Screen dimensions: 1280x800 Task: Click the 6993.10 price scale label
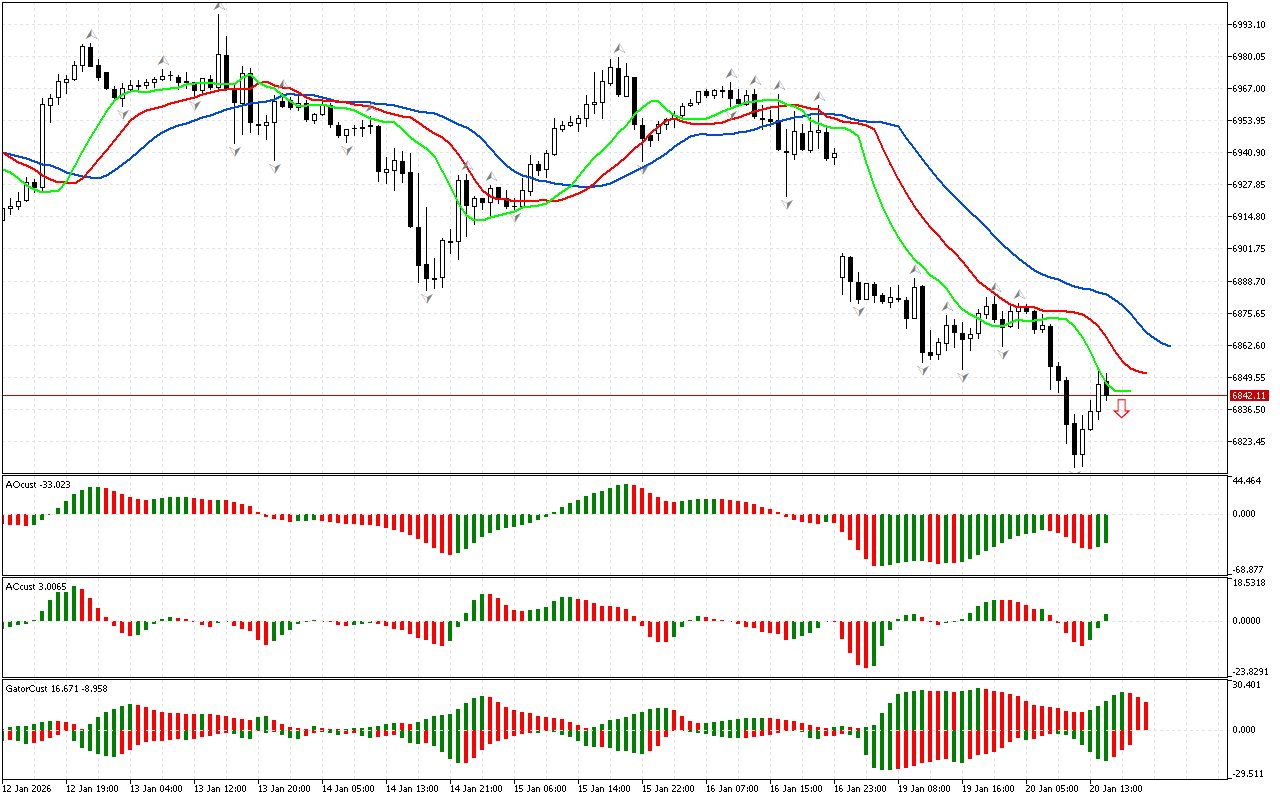pyautogui.click(x=1250, y=24)
